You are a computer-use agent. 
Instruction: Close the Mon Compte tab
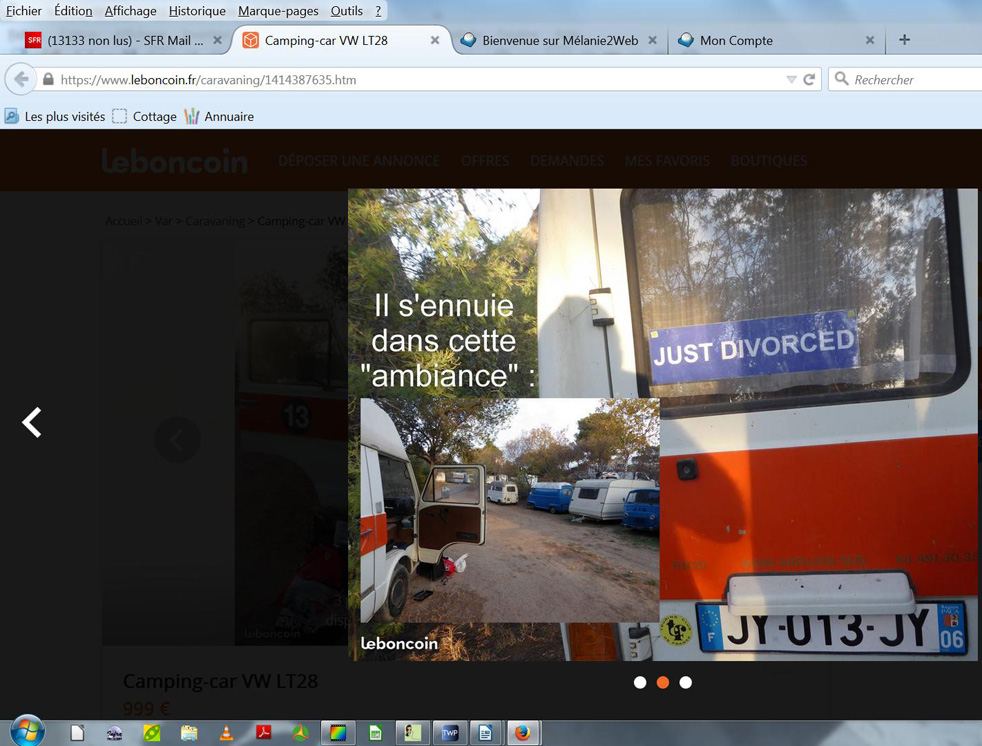click(869, 40)
